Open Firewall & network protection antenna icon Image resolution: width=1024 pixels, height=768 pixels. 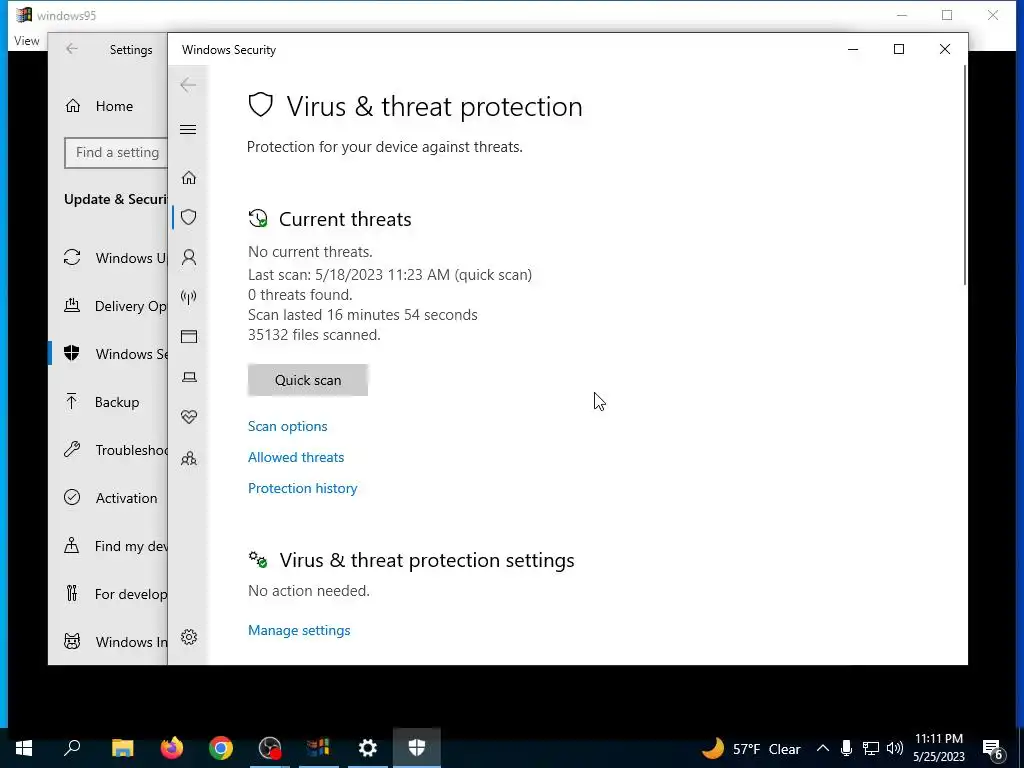[189, 298]
